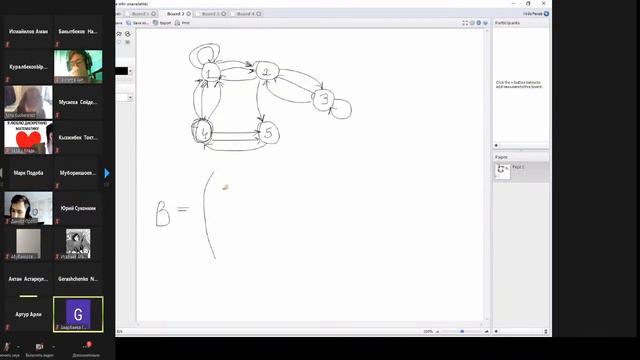Viewport: 640px width, 360px height.
Task: Click the previous-page arrow in Zoom gallery
Action: click(1, 173)
